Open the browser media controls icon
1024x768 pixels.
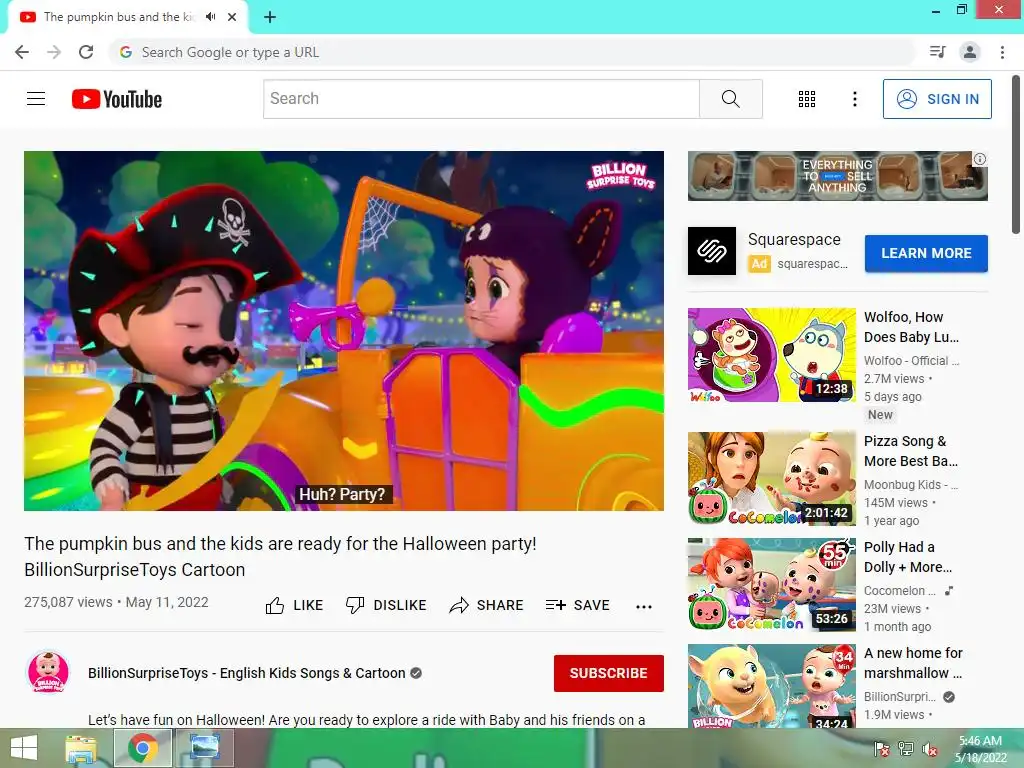point(938,52)
